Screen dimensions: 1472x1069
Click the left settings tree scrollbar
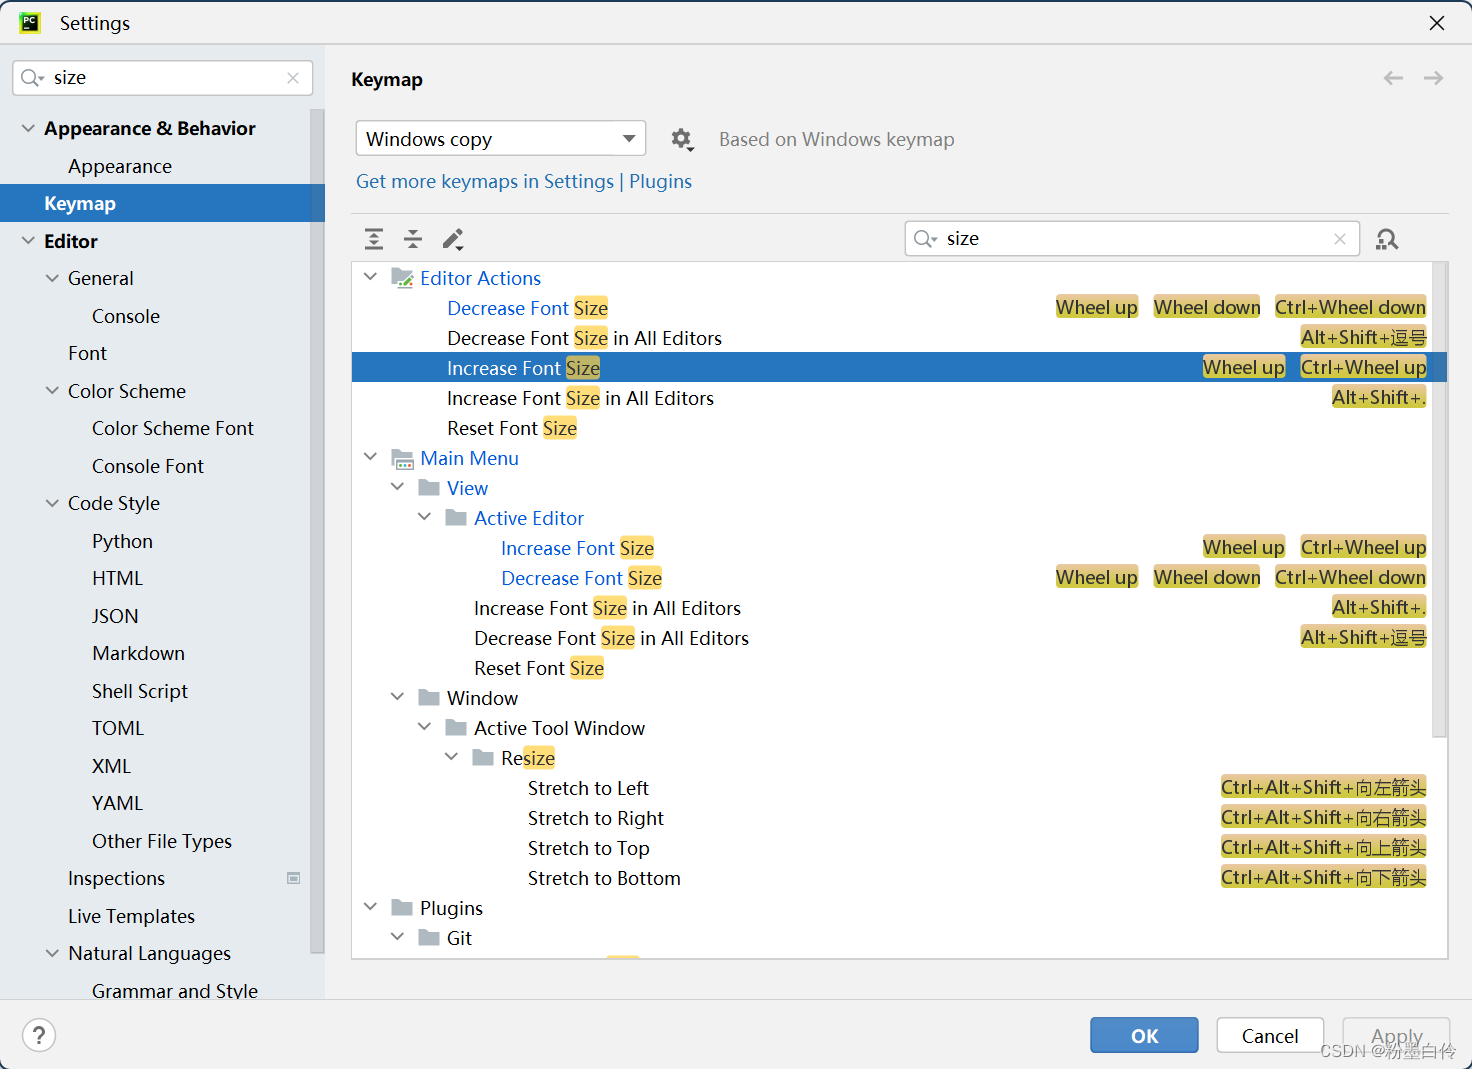[x=317, y=530]
